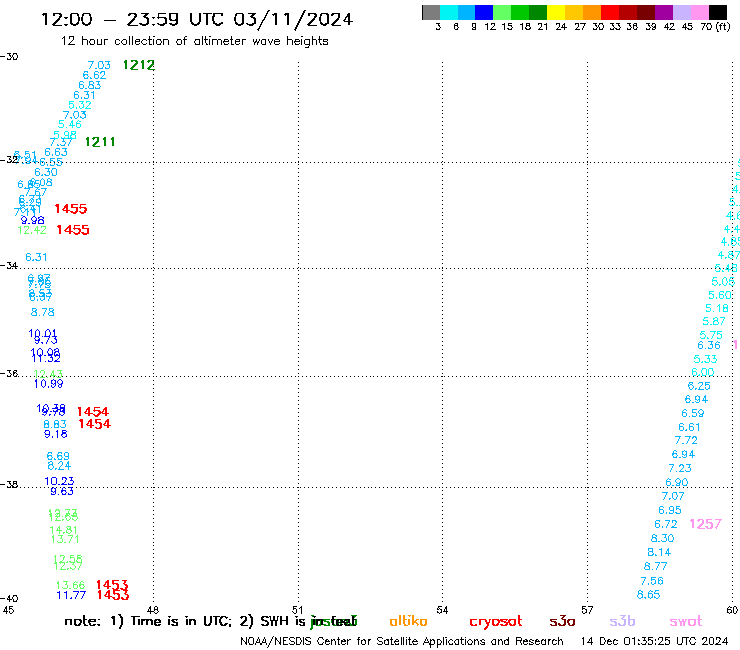The width and height of the screenshot is (740, 650).
Task: Click the blue wave height '9.18'
Action: [x=56, y=434]
